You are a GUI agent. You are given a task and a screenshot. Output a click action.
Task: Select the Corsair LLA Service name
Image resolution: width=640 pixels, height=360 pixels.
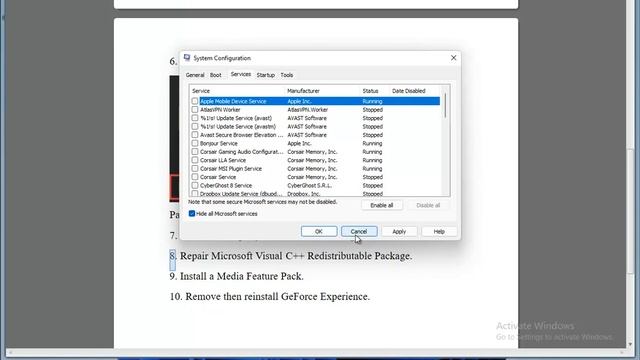point(223,160)
